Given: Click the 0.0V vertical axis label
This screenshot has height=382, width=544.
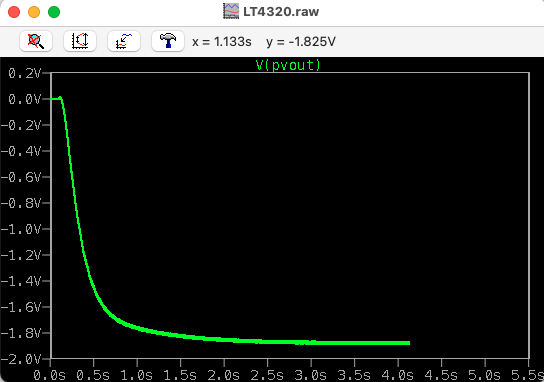Looking at the screenshot, I should (24, 99).
